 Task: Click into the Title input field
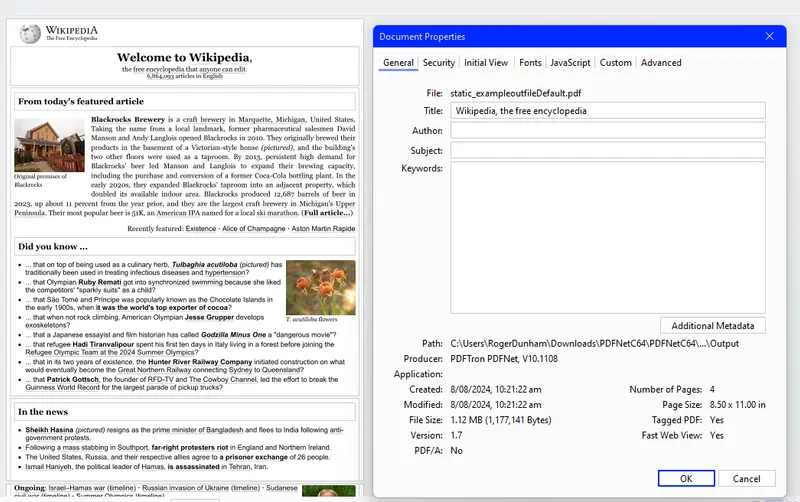tap(608, 111)
